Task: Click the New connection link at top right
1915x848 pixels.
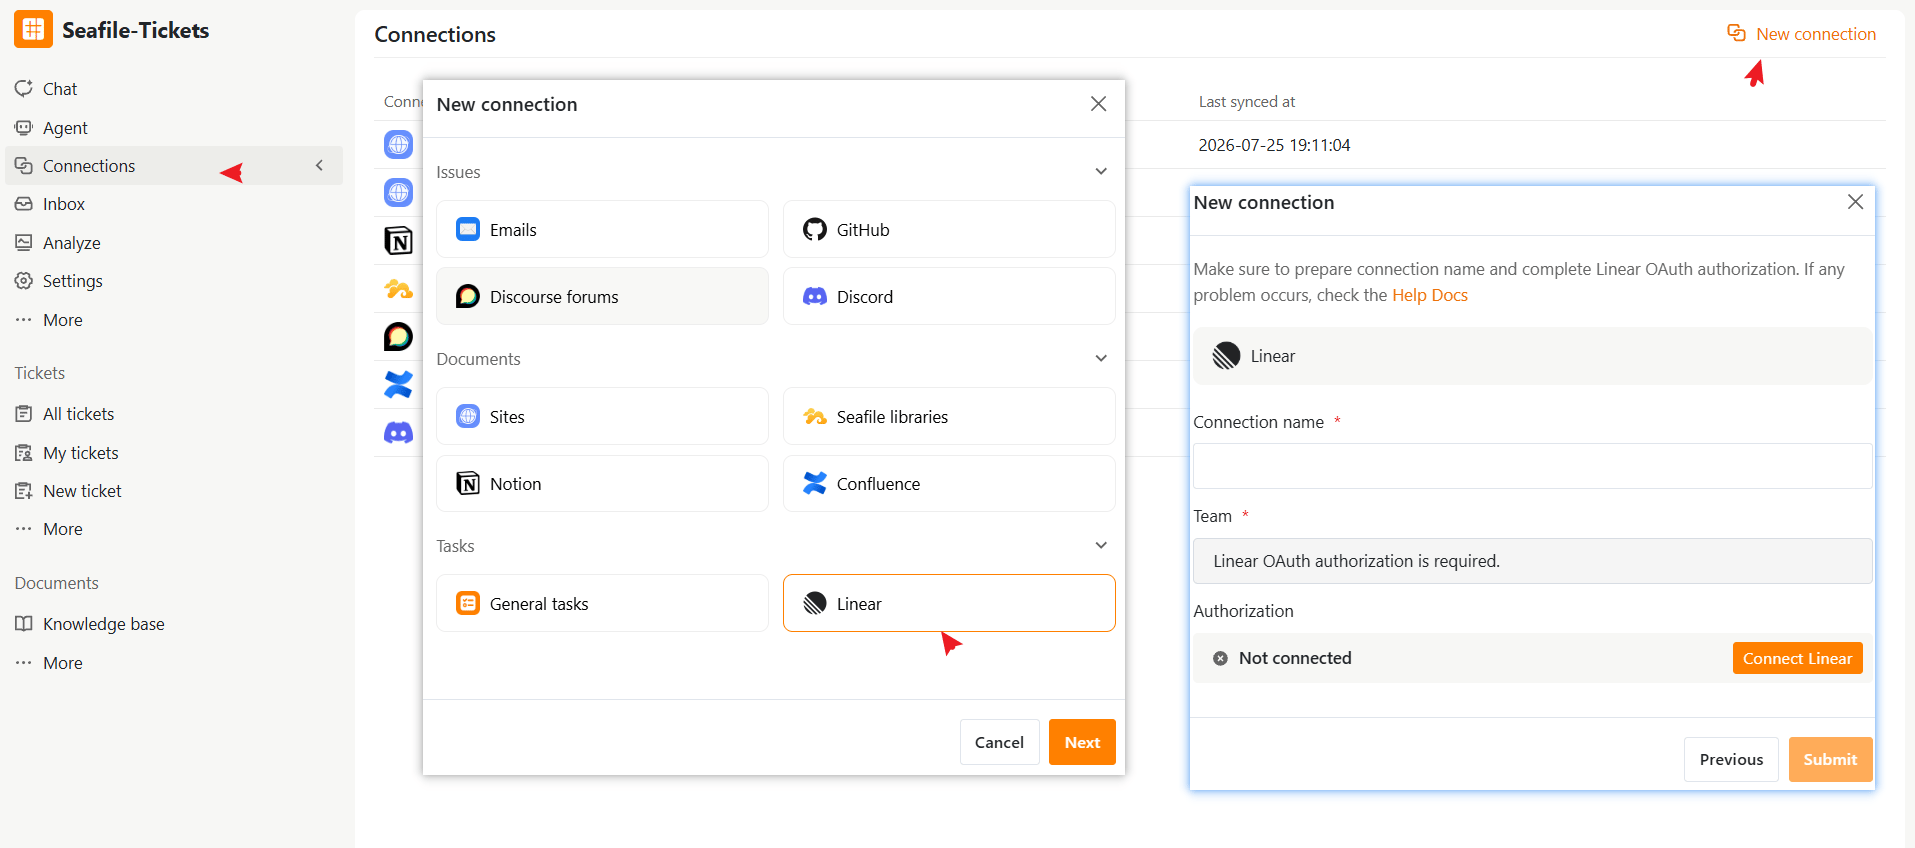Action: click(1802, 34)
